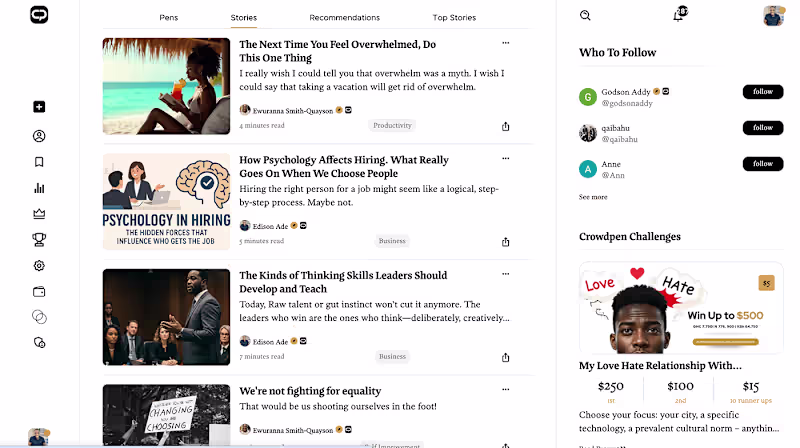Open bookmarks from sidebar
The image size is (800, 448).
[x=39, y=162]
